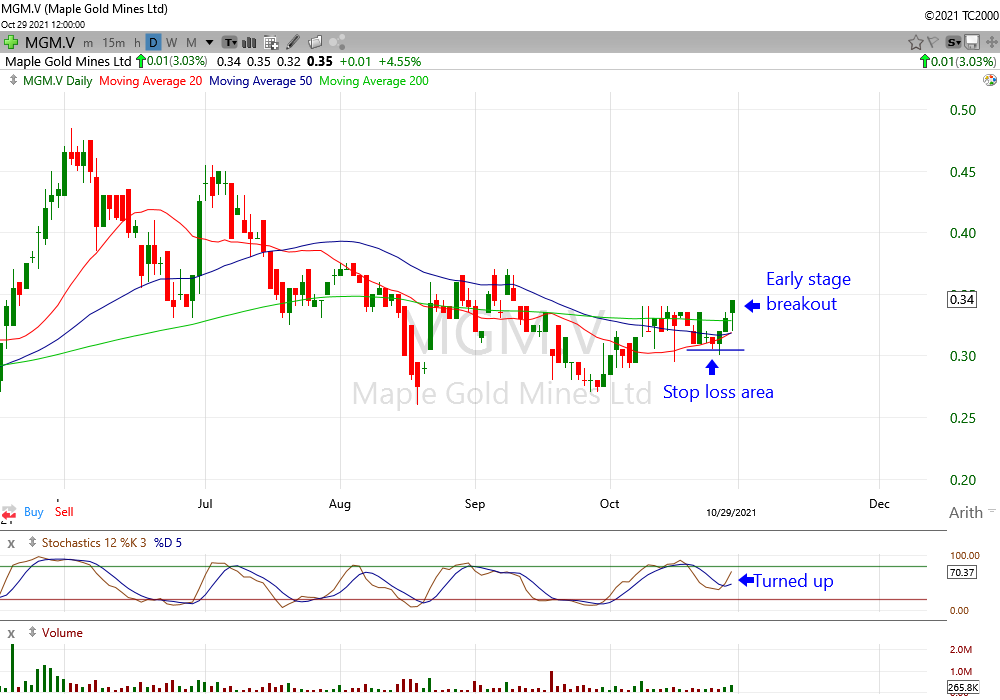Click the 'Turned up' annotation text
The height and width of the screenshot is (700, 1000).
[793, 581]
